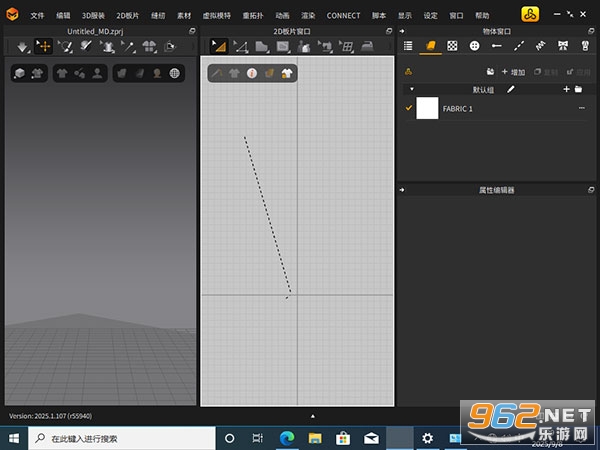This screenshot has height=450, width=600.
Task: Select the Sewing machine tool in 2D toolbar
Action: [x=325, y=47]
